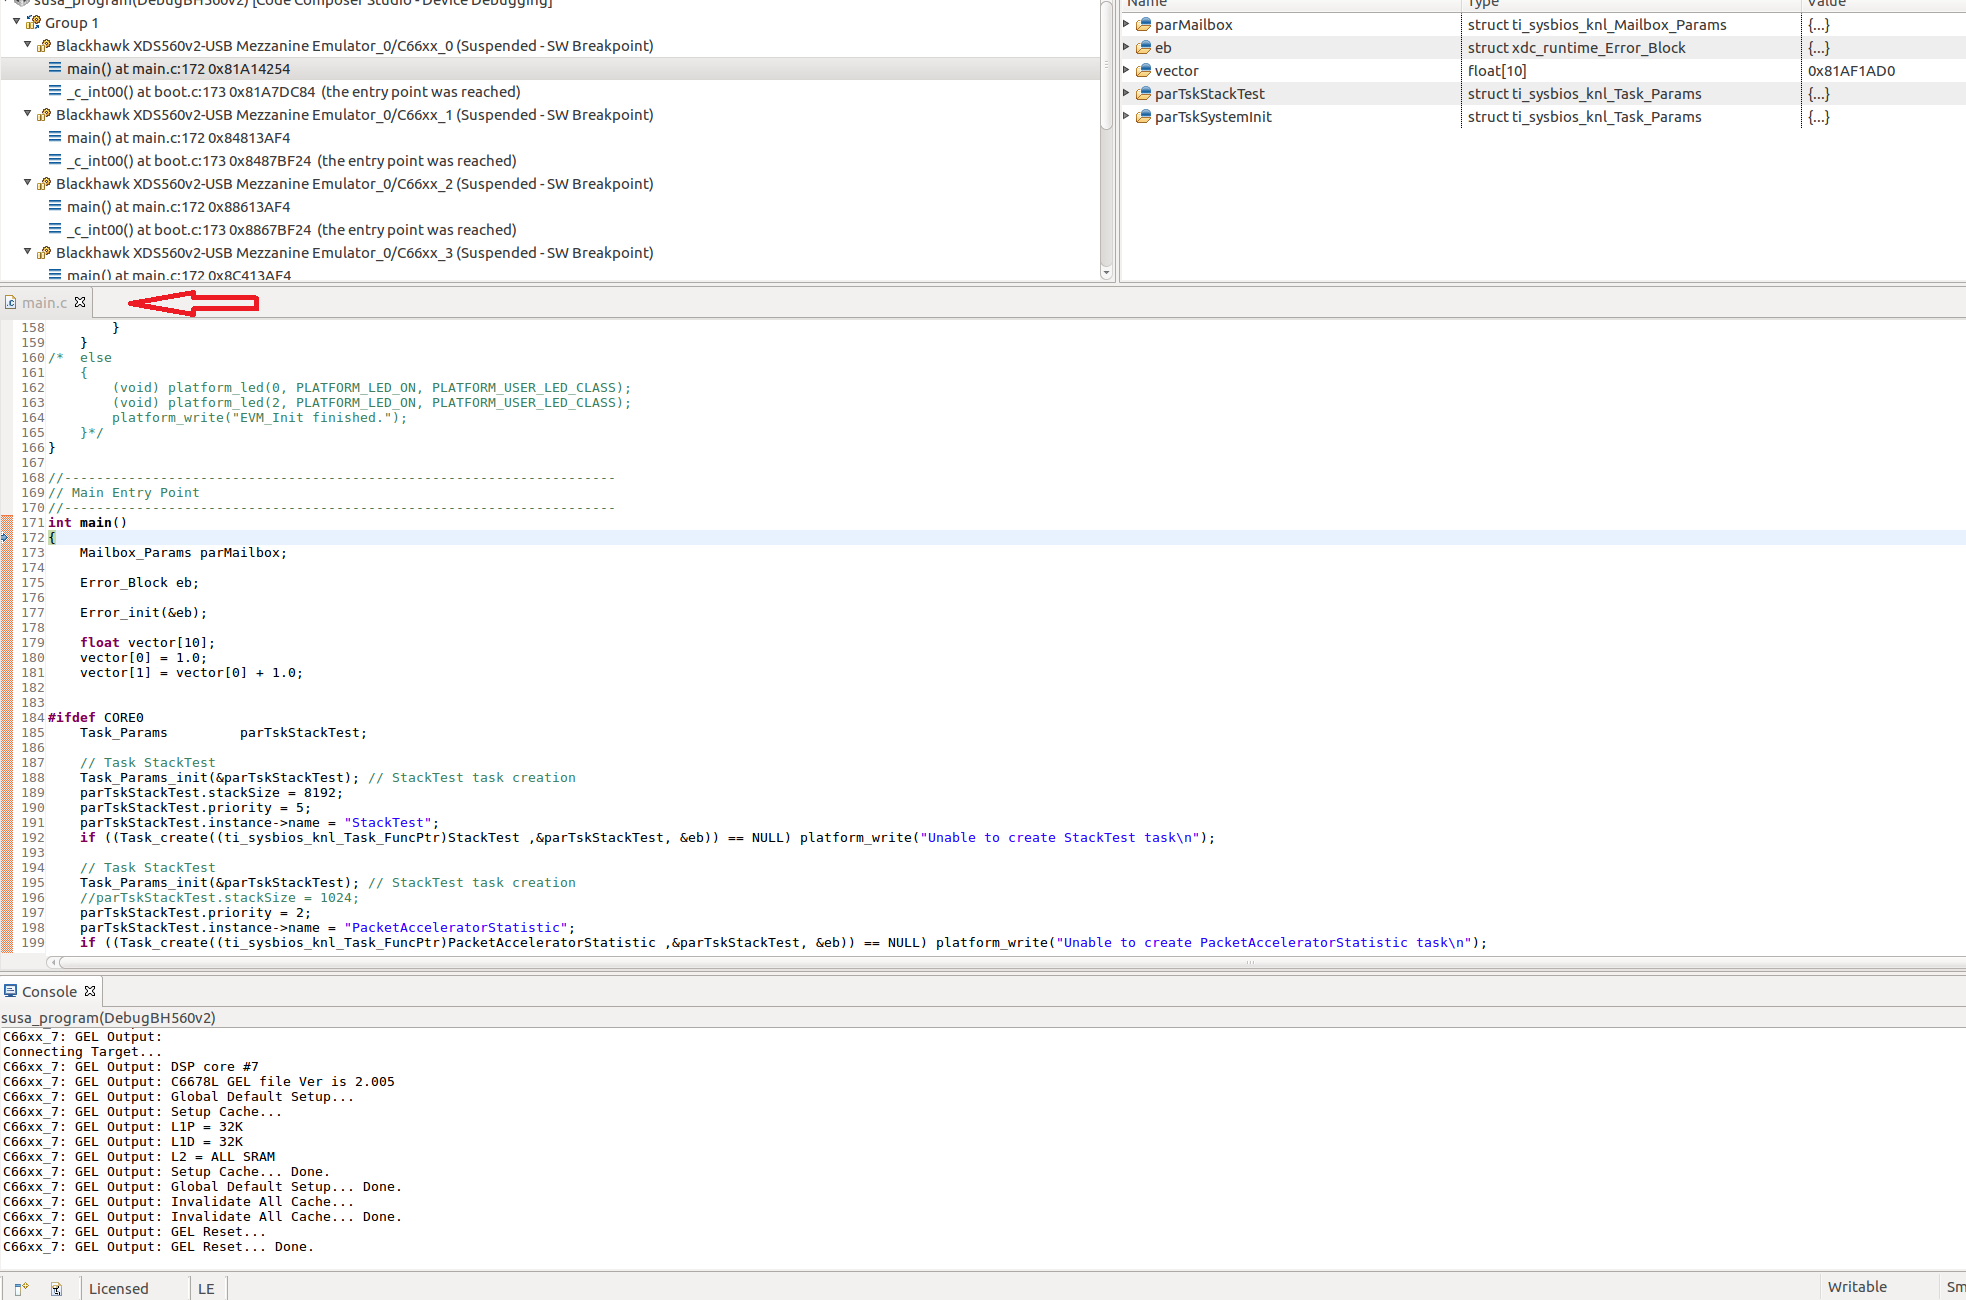Collapse the Group 1 debug tree node
The width and height of the screenshot is (1966, 1300).
pos(16,21)
